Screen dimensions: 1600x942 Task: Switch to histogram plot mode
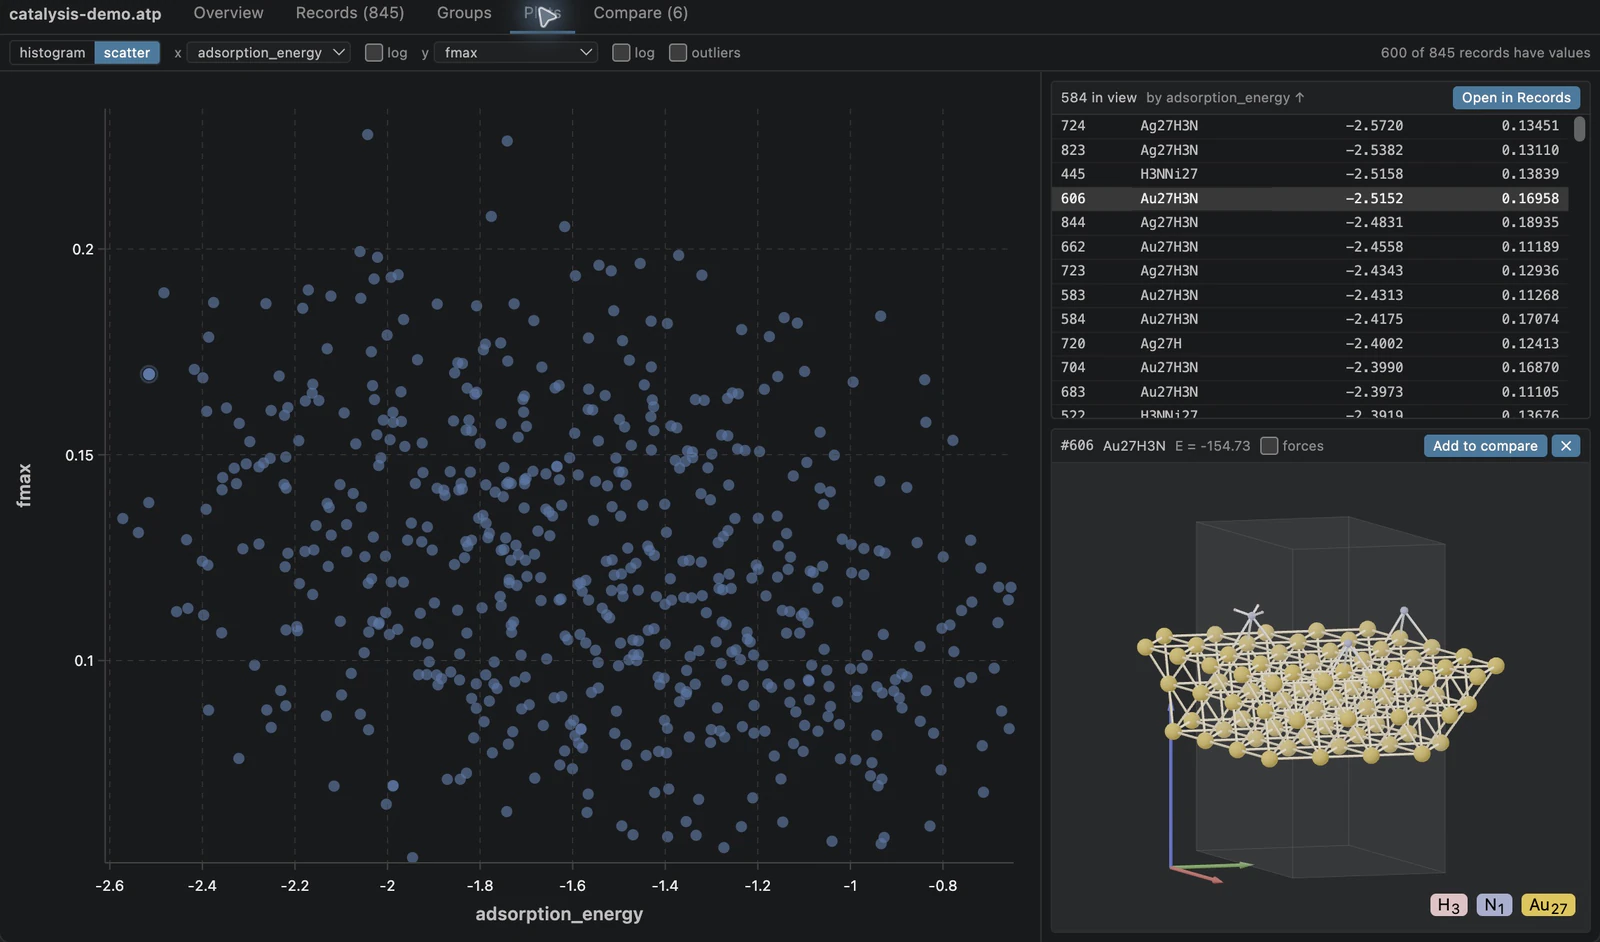[52, 53]
